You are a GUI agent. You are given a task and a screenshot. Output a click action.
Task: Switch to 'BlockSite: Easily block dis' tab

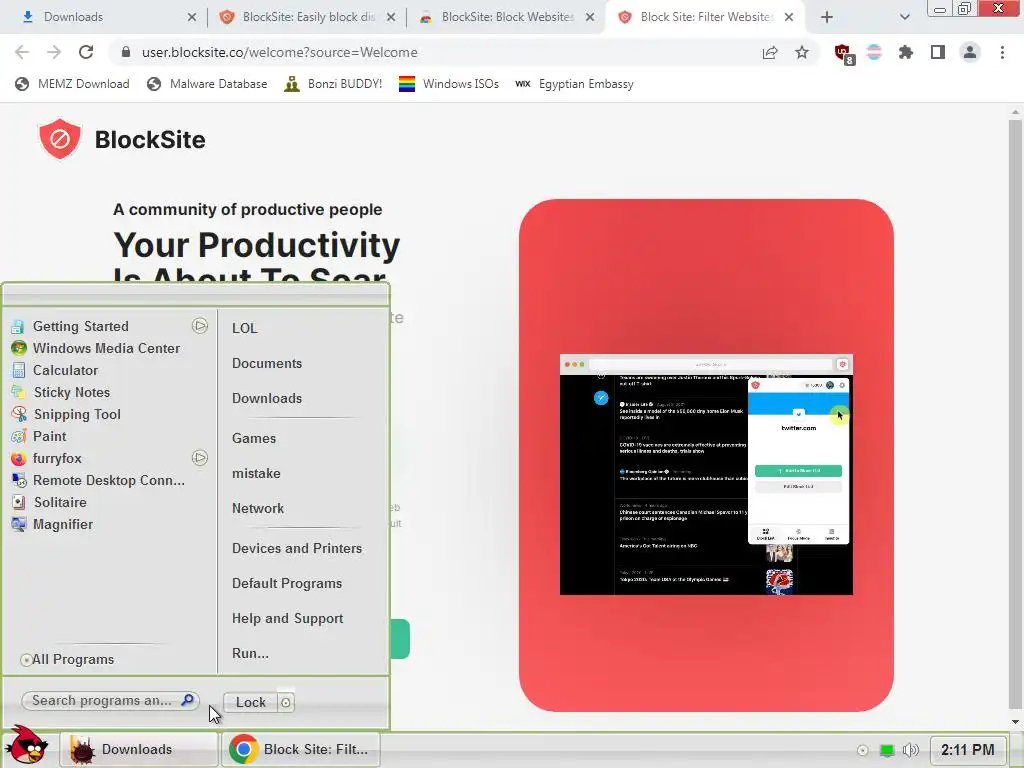[x=306, y=17]
